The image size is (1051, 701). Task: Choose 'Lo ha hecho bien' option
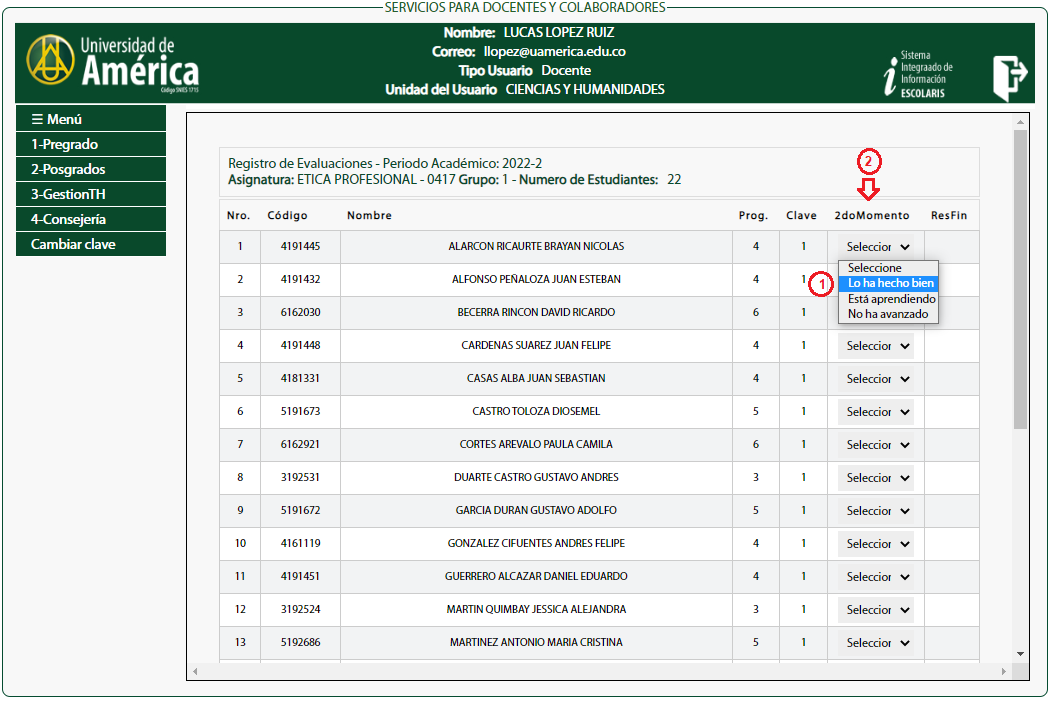(888, 283)
